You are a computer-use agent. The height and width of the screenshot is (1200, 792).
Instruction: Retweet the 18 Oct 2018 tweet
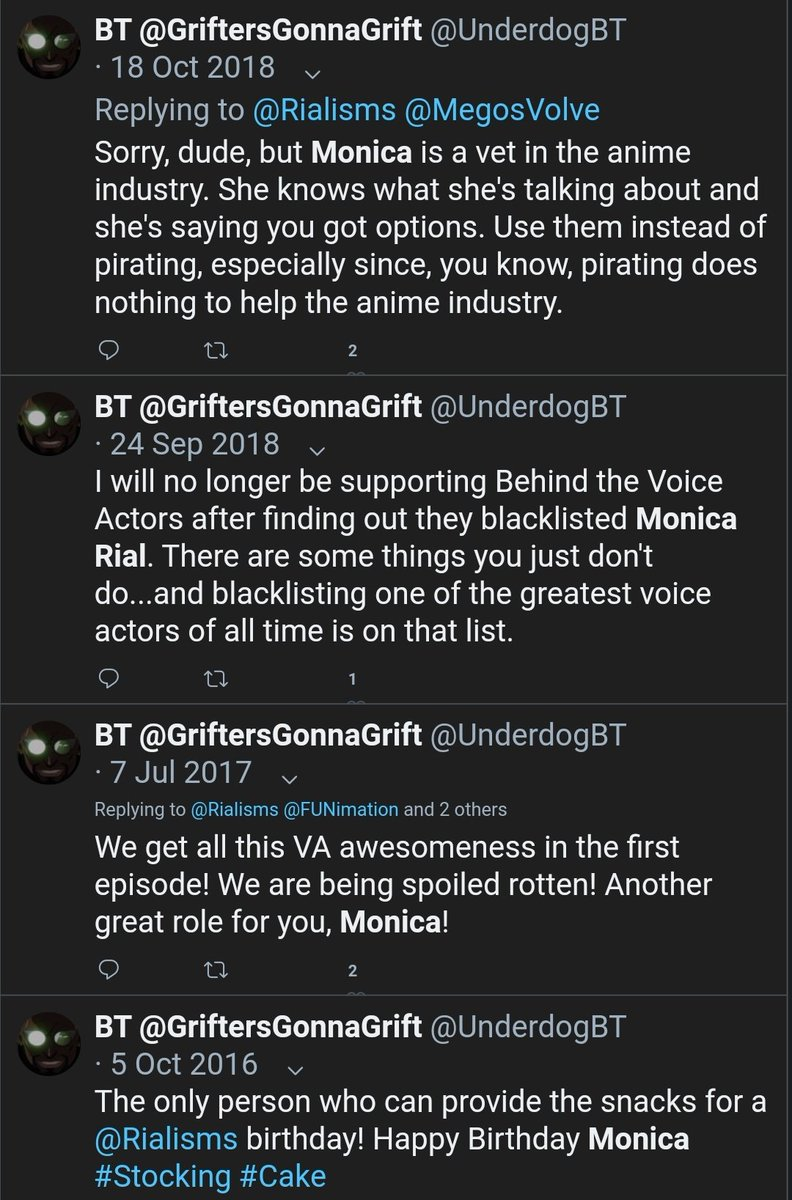pos(214,350)
